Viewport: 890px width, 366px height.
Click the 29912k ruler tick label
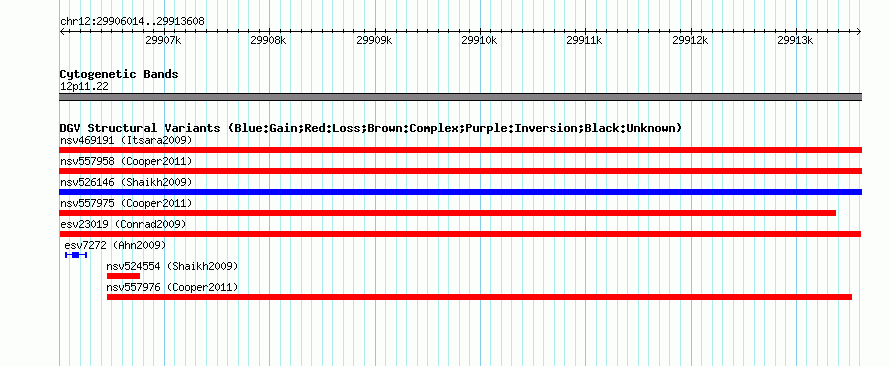click(x=690, y=40)
